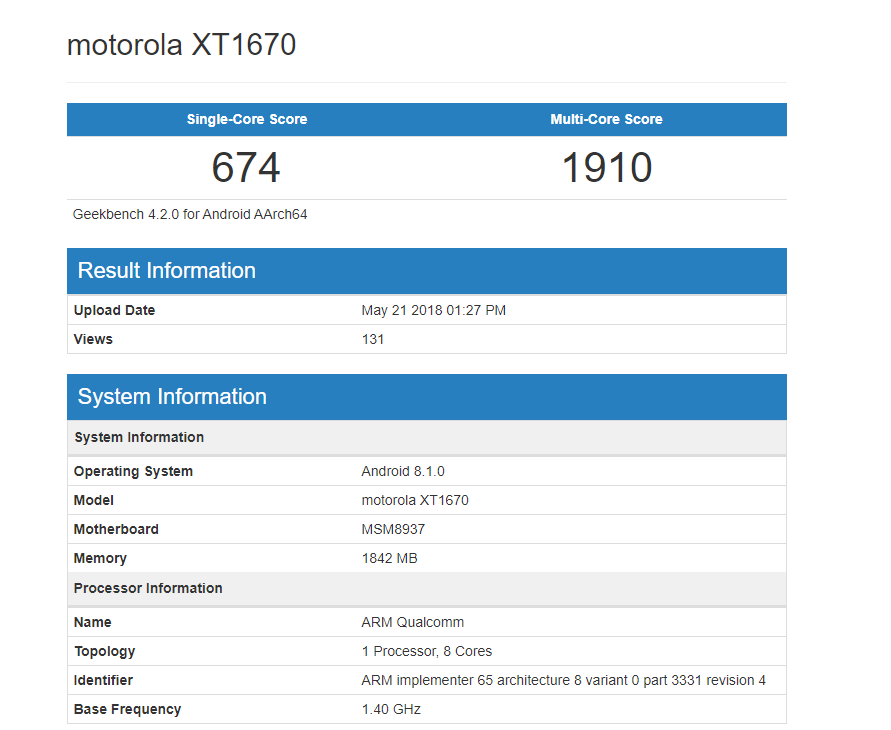This screenshot has width=891, height=730.
Task: Click the page title "motorola XT1670"
Action: (181, 45)
